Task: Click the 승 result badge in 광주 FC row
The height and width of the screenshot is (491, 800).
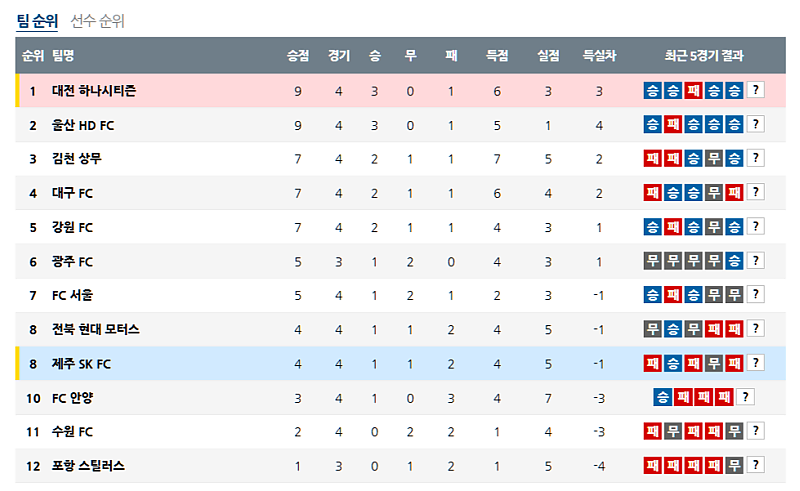Action: (x=734, y=261)
